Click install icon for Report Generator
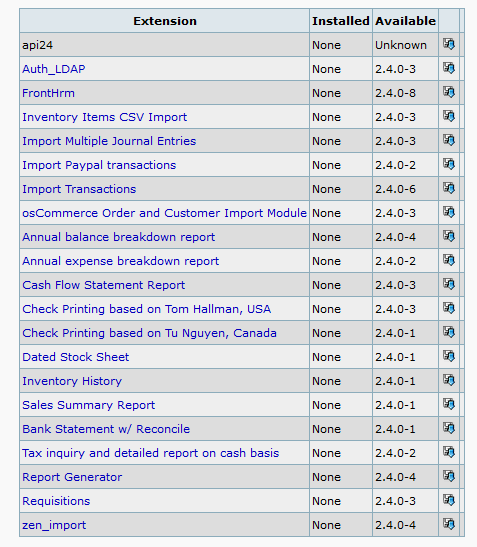Viewport: 477px width, 547px height. pyautogui.click(x=449, y=476)
